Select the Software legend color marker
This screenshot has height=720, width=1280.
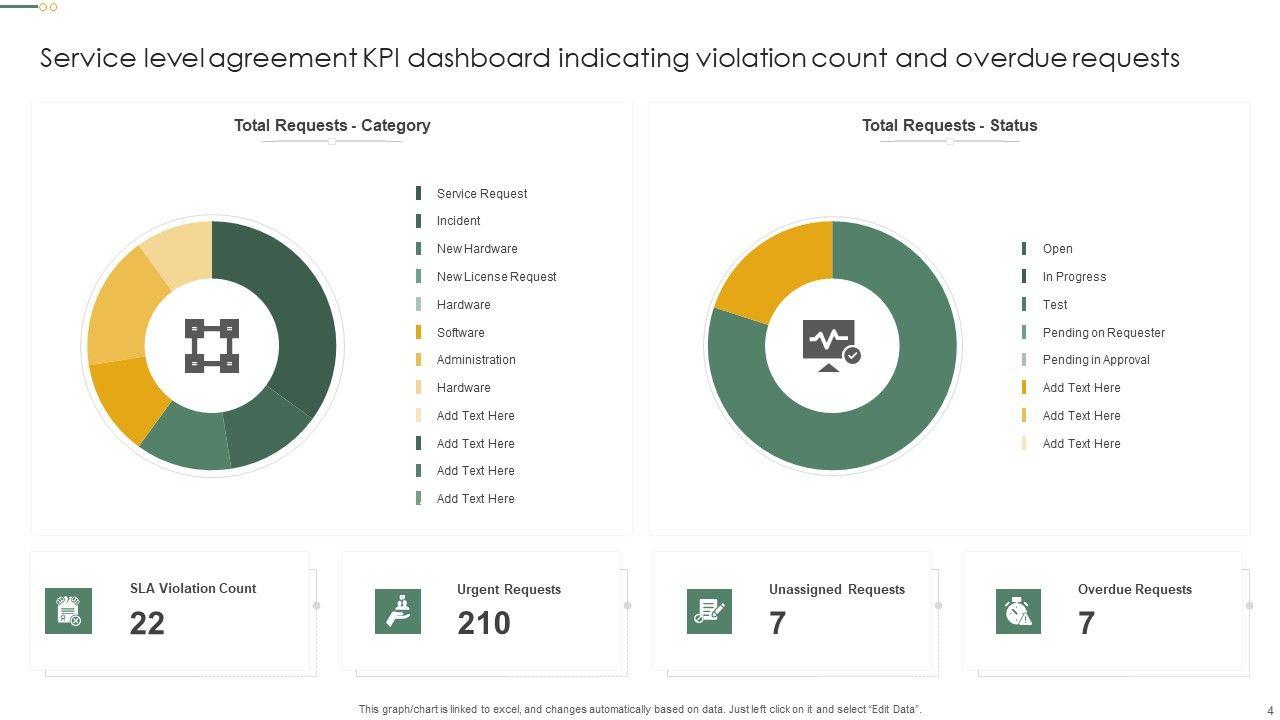[419, 332]
